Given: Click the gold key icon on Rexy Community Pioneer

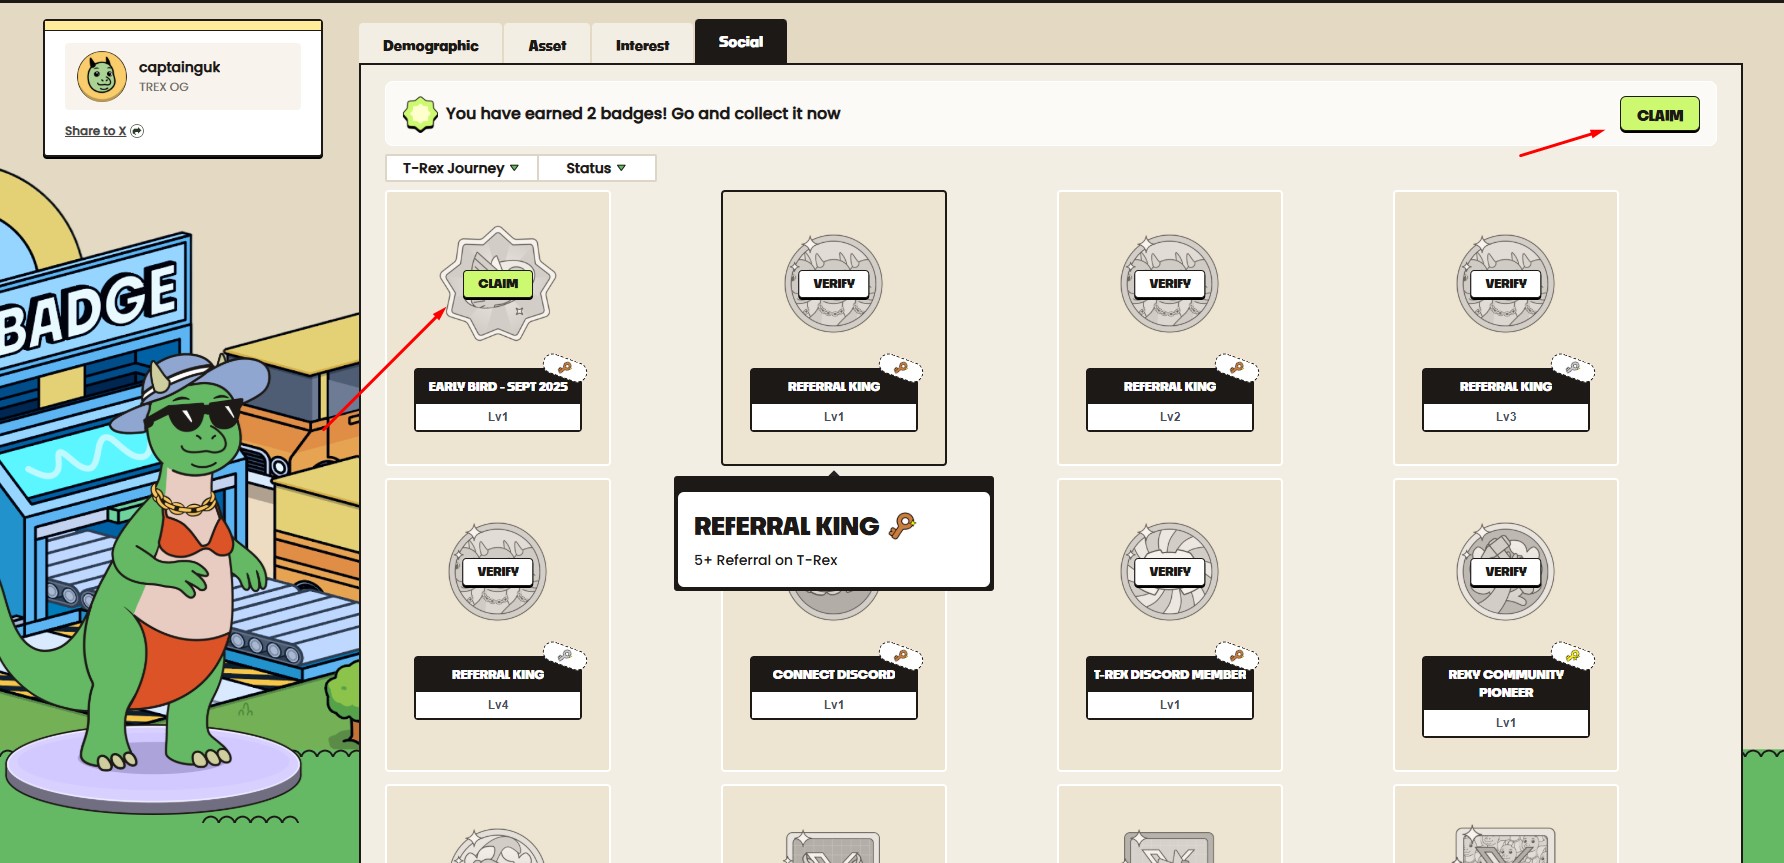Looking at the screenshot, I should (x=1573, y=655).
